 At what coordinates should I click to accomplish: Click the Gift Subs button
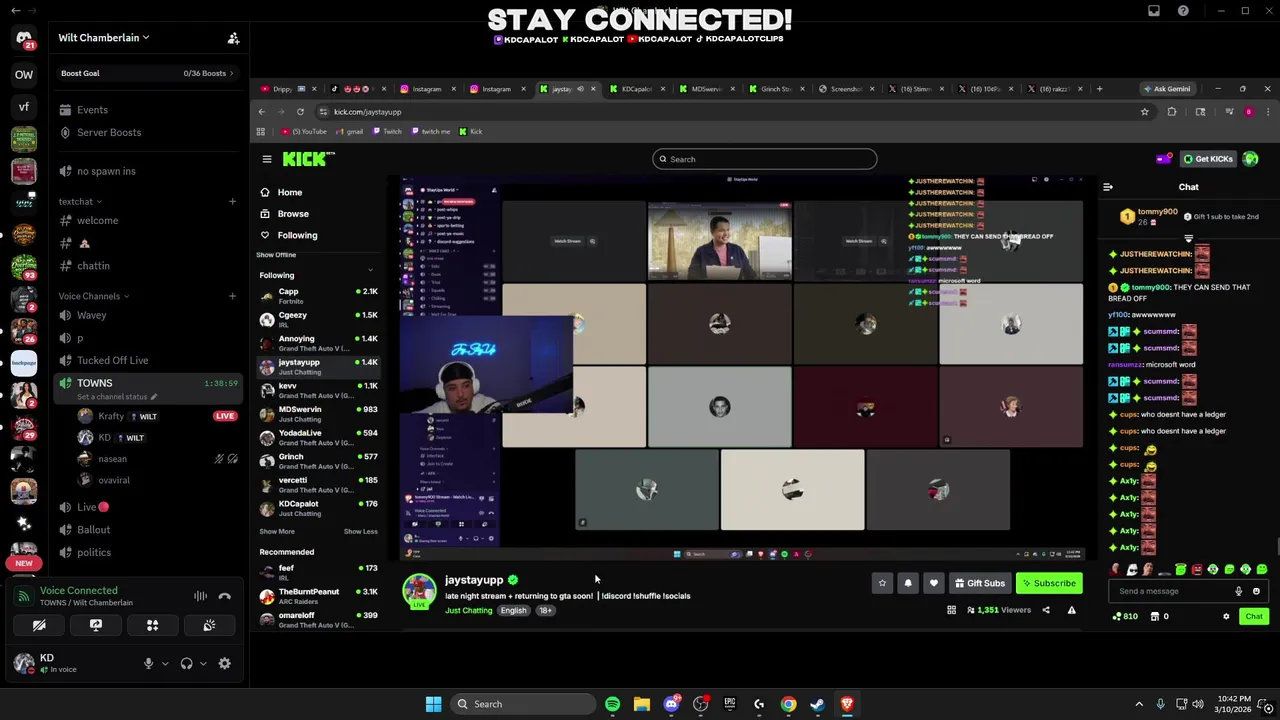coord(980,583)
